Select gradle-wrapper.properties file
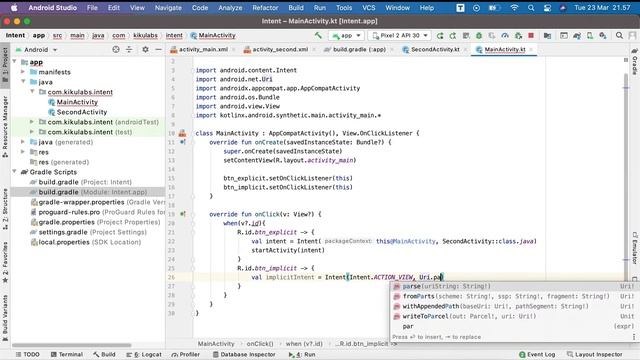This screenshot has height=360, width=640. coord(98,202)
